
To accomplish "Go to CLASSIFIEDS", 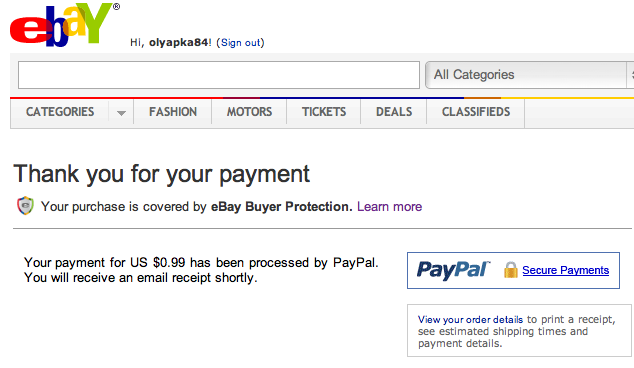I will [x=476, y=112].
